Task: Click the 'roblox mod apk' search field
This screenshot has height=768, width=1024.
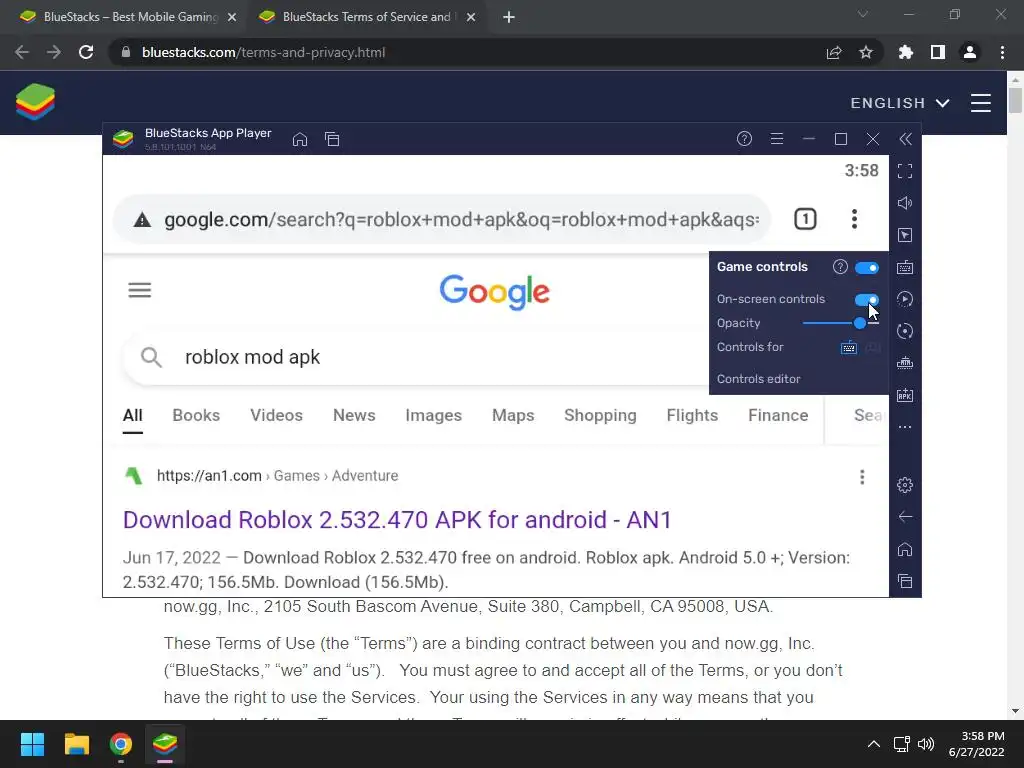Action: tap(415, 357)
